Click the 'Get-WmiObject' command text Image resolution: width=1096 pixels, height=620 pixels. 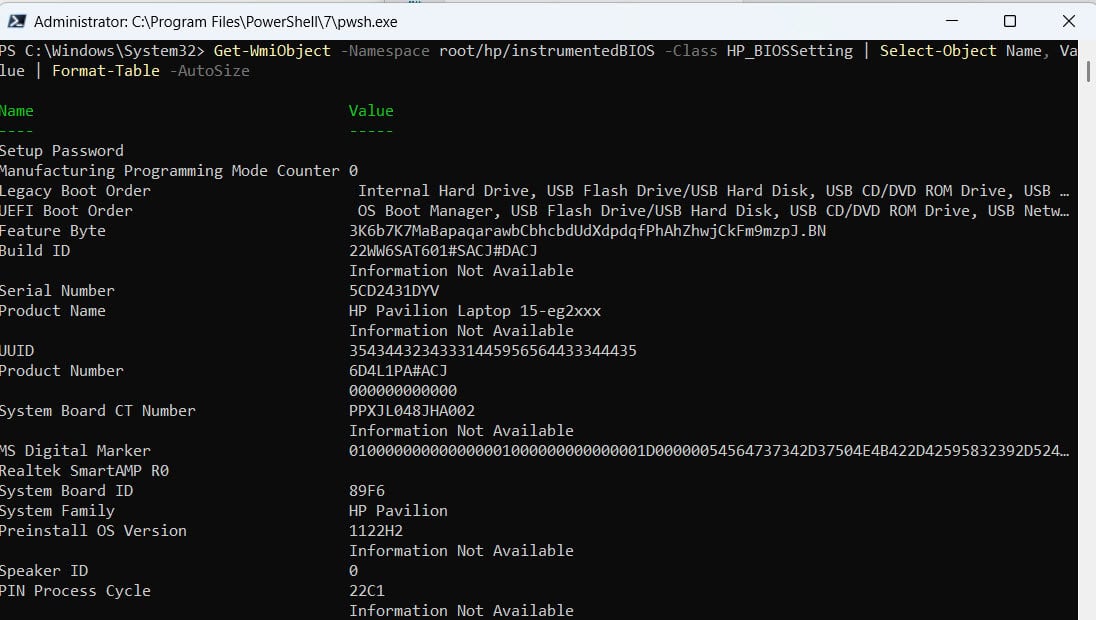pyautogui.click(x=272, y=51)
